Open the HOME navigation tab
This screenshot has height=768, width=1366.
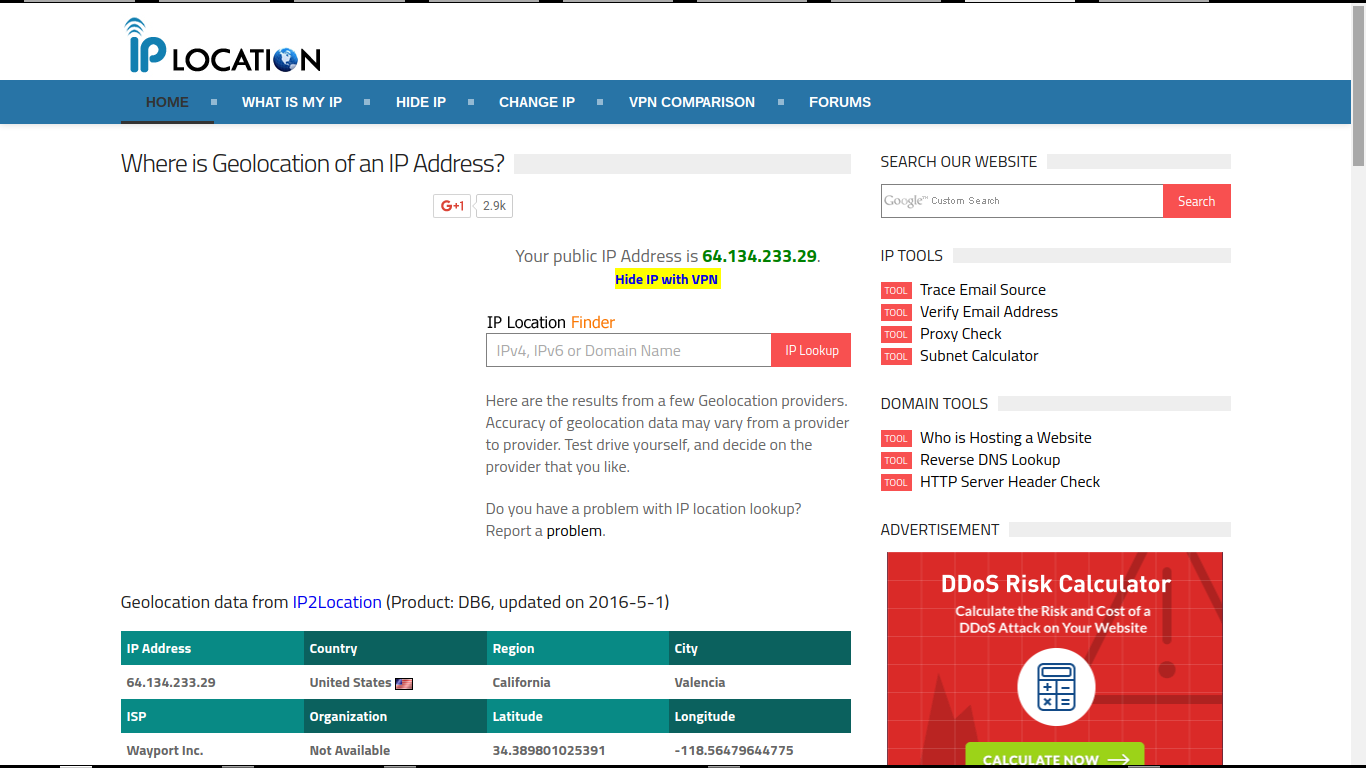(167, 102)
